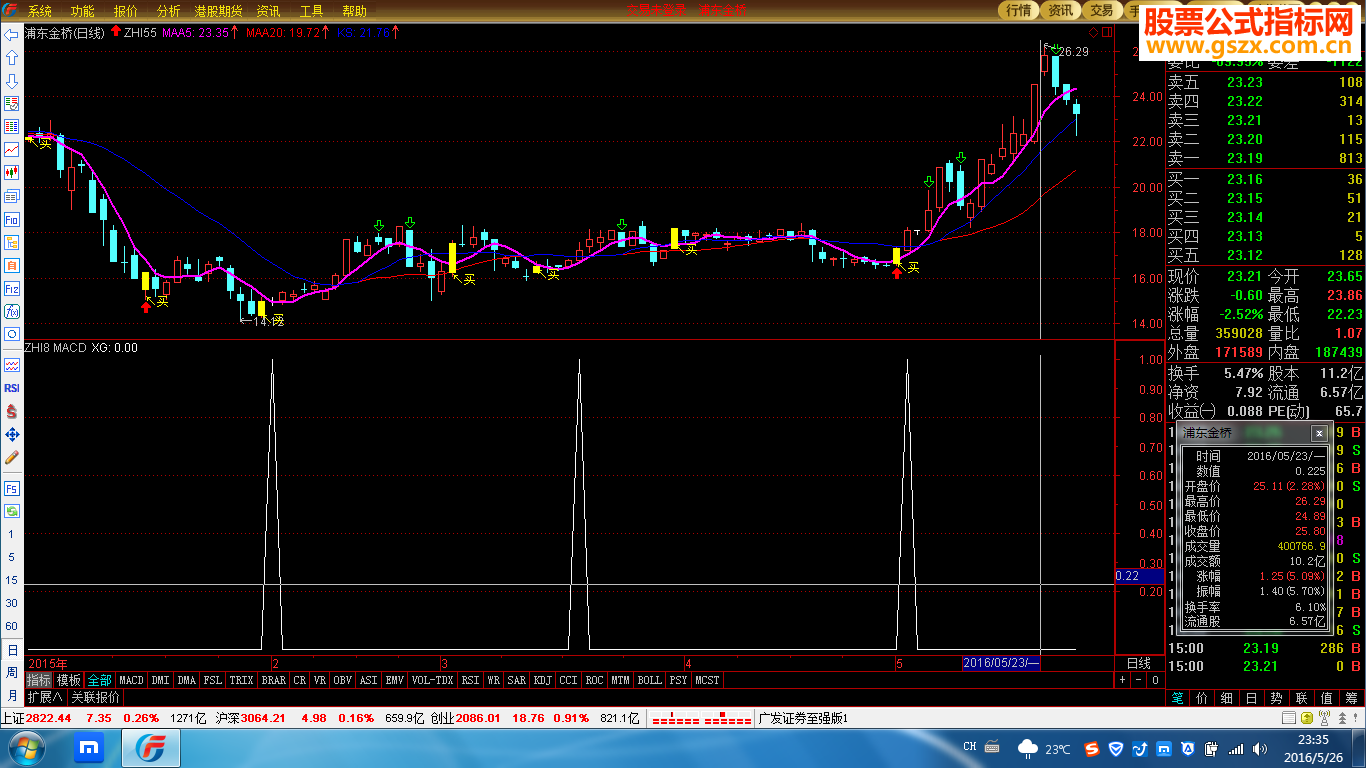1366x768 pixels.
Task: Click the red dollar sign icon
Action: pyautogui.click(x=12, y=411)
